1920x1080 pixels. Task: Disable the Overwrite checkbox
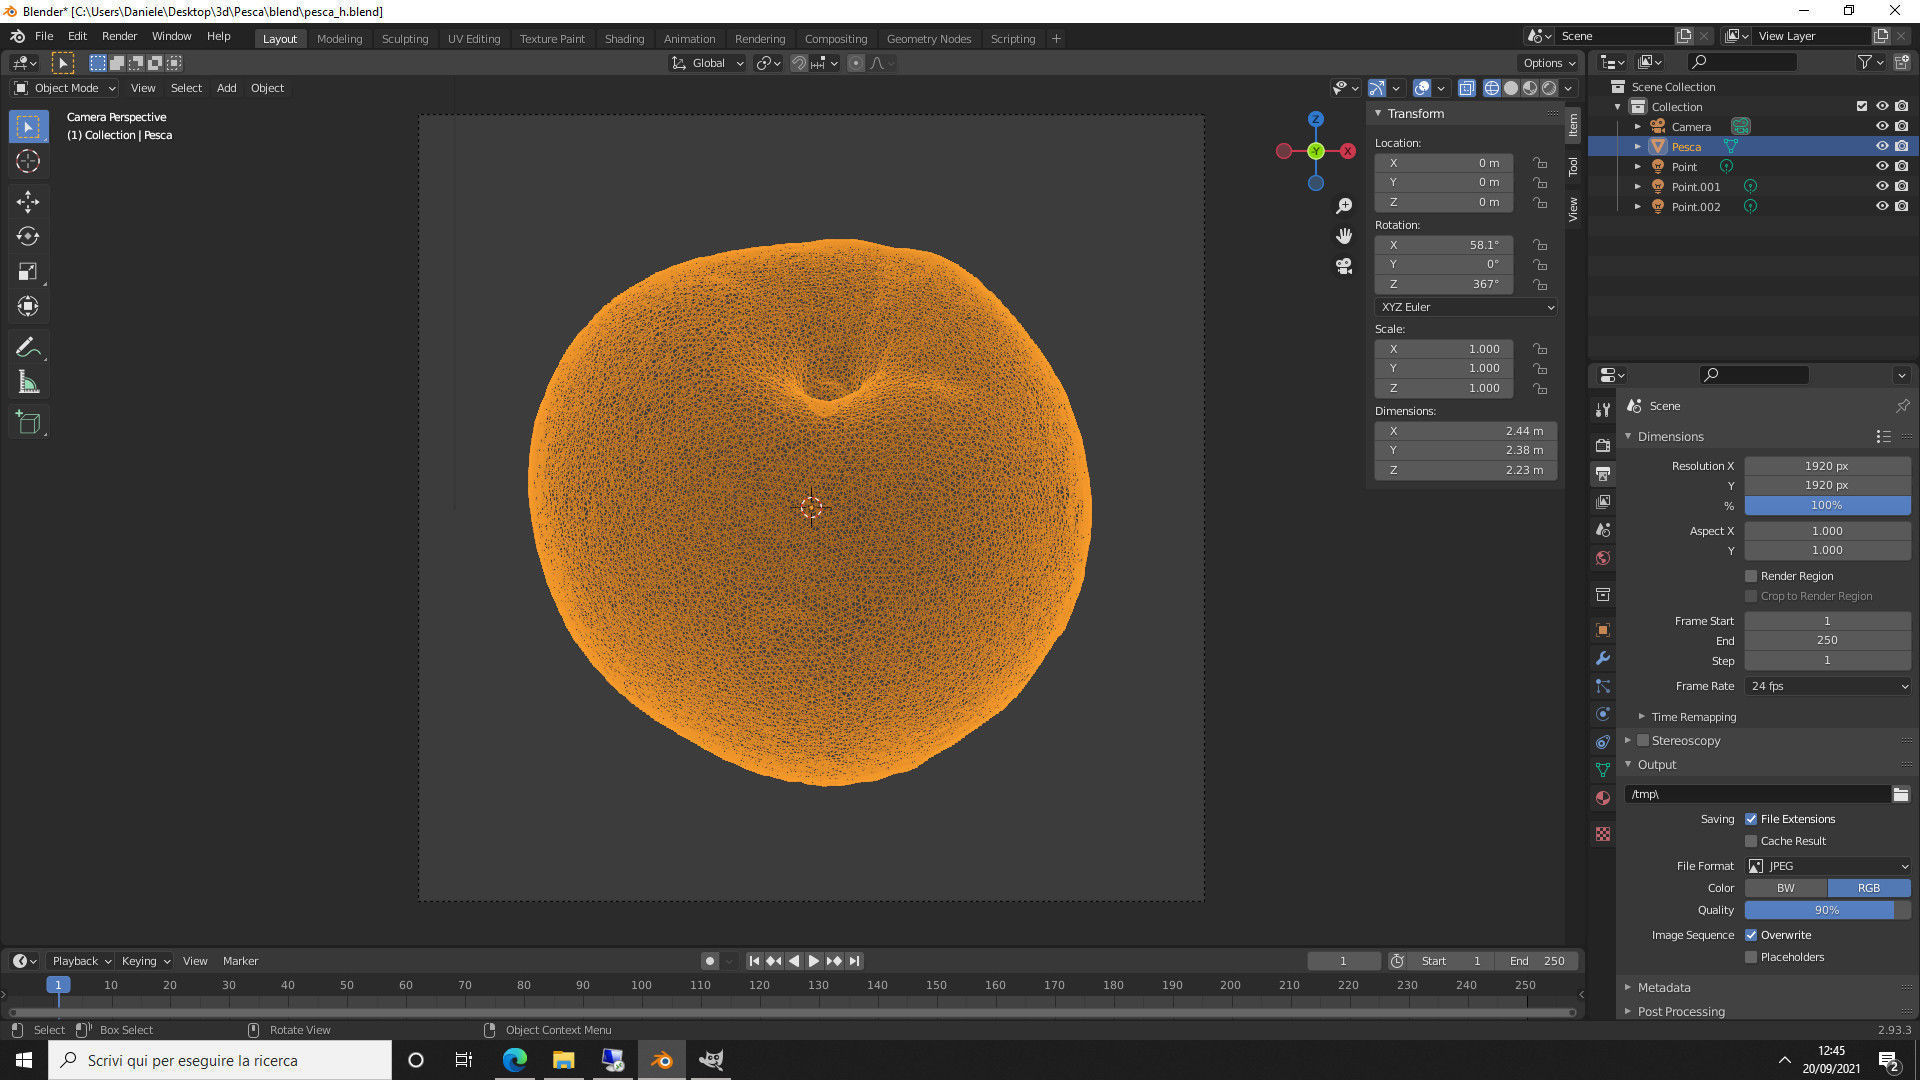[x=1751, y=935]
